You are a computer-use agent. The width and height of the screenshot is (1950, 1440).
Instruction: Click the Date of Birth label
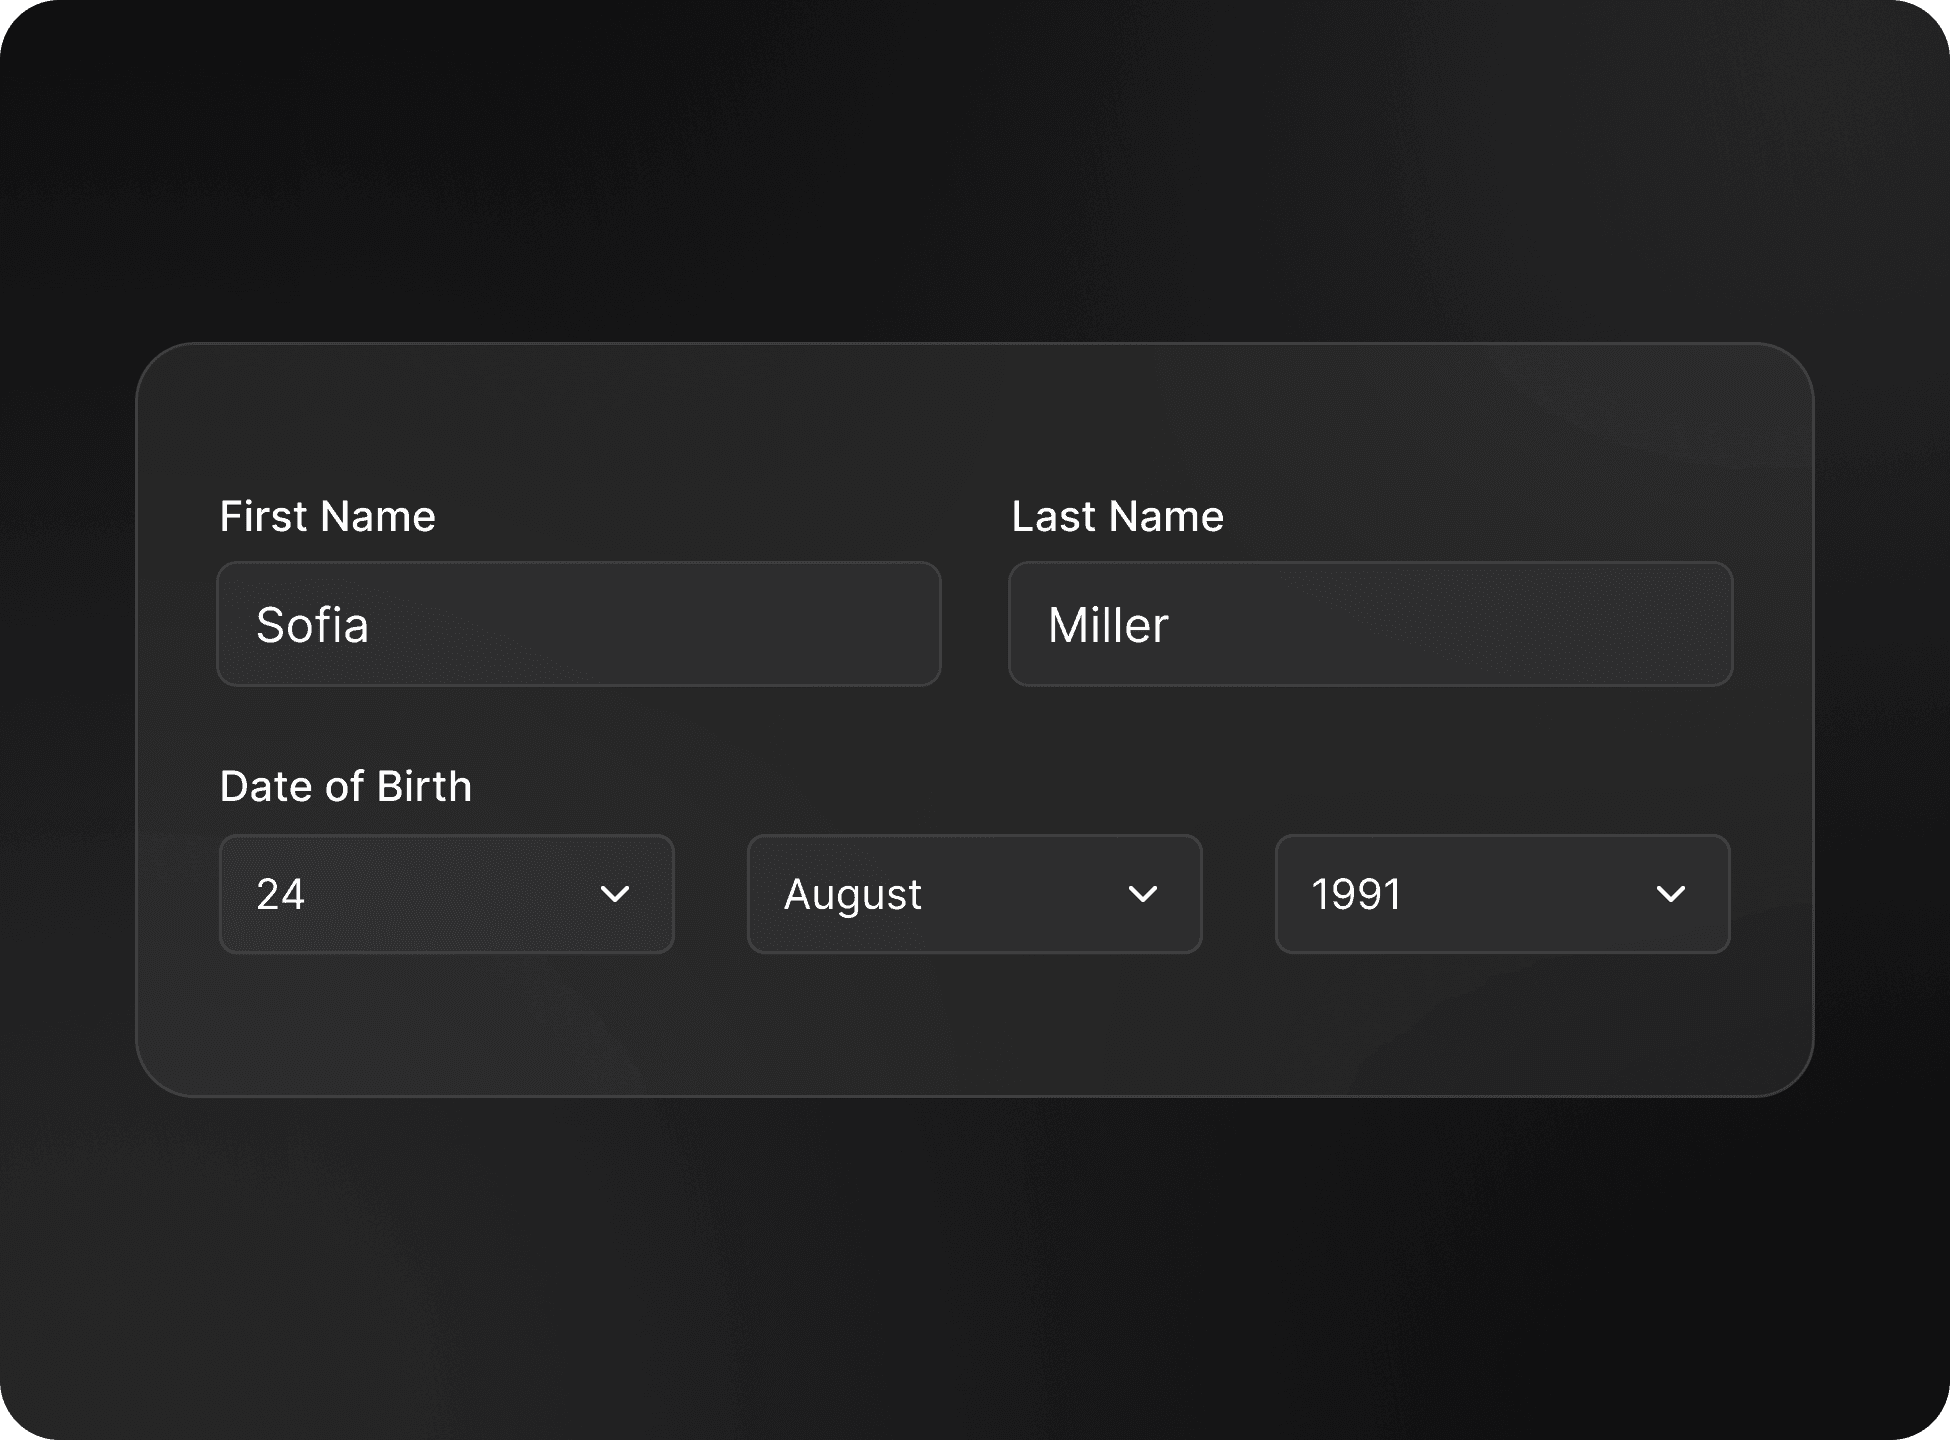tap(346, 787)
